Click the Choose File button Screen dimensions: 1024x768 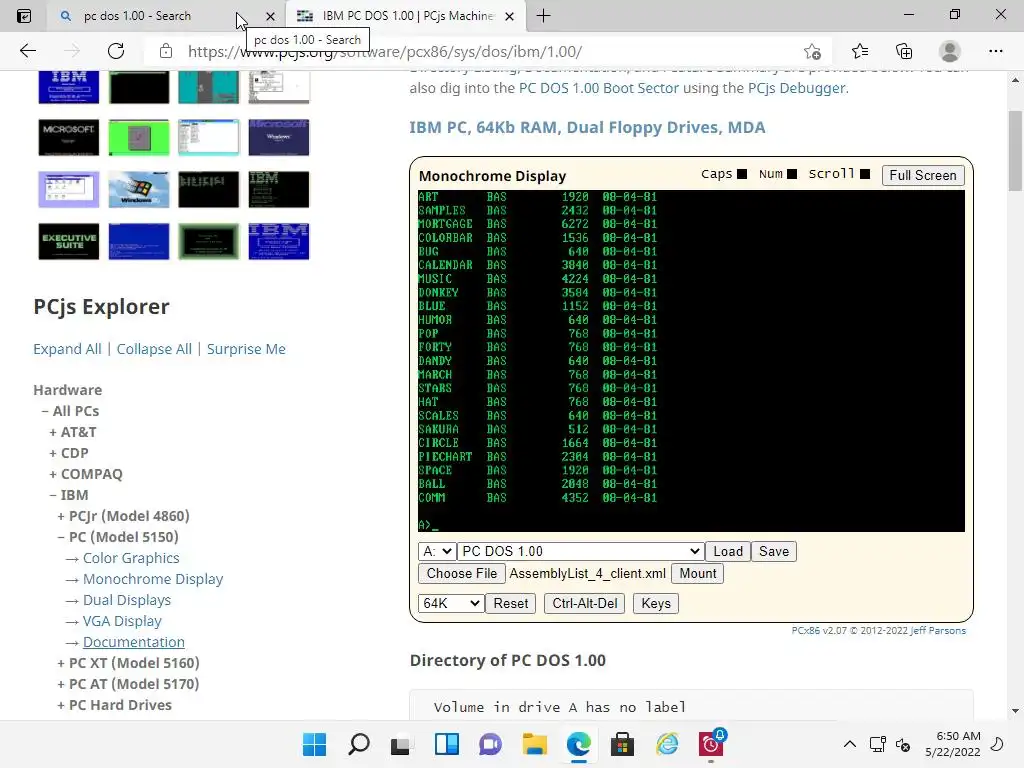(x=462, y=573)
